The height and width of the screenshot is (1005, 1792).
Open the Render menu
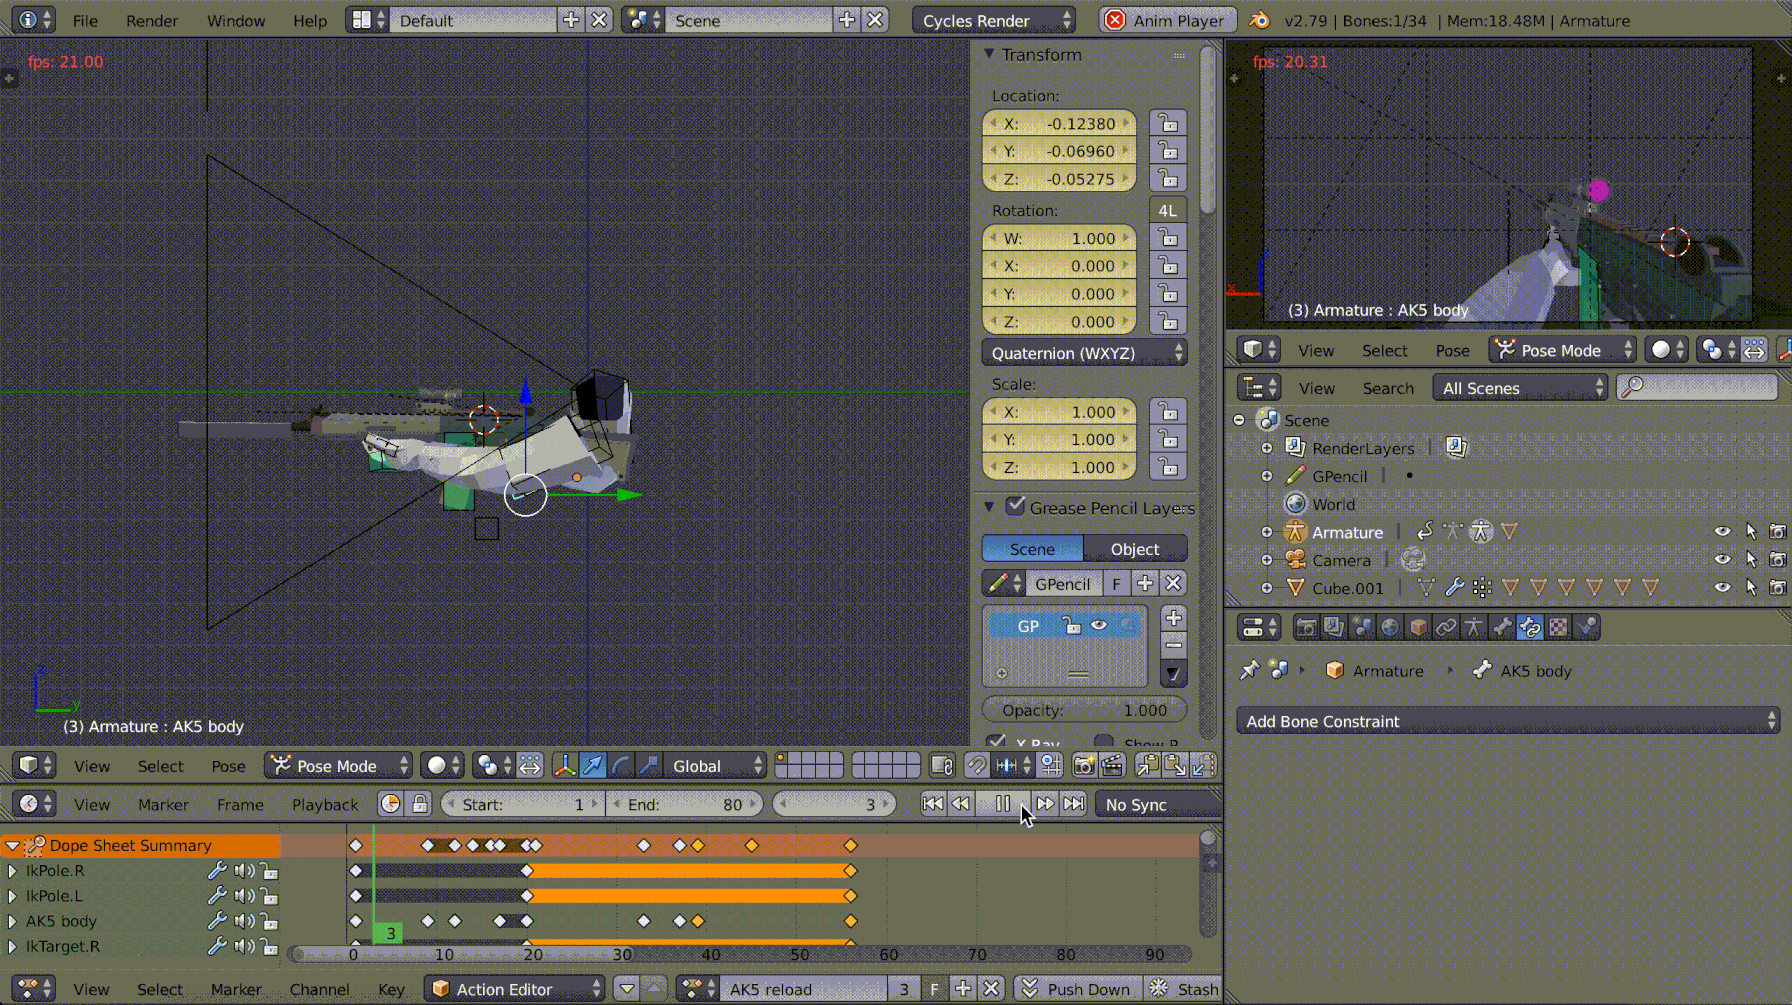(x=152, y=20)
